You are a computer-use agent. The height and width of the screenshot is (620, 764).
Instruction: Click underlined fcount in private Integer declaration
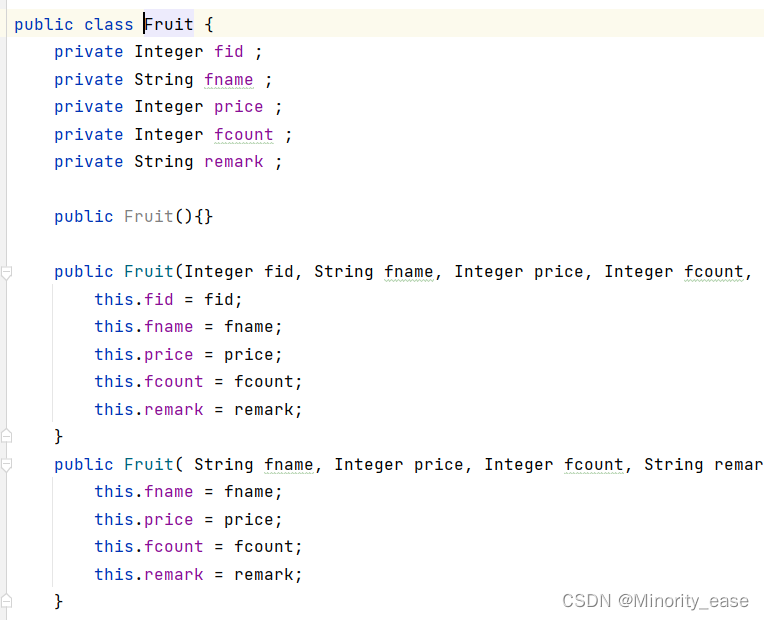[244, 135]
